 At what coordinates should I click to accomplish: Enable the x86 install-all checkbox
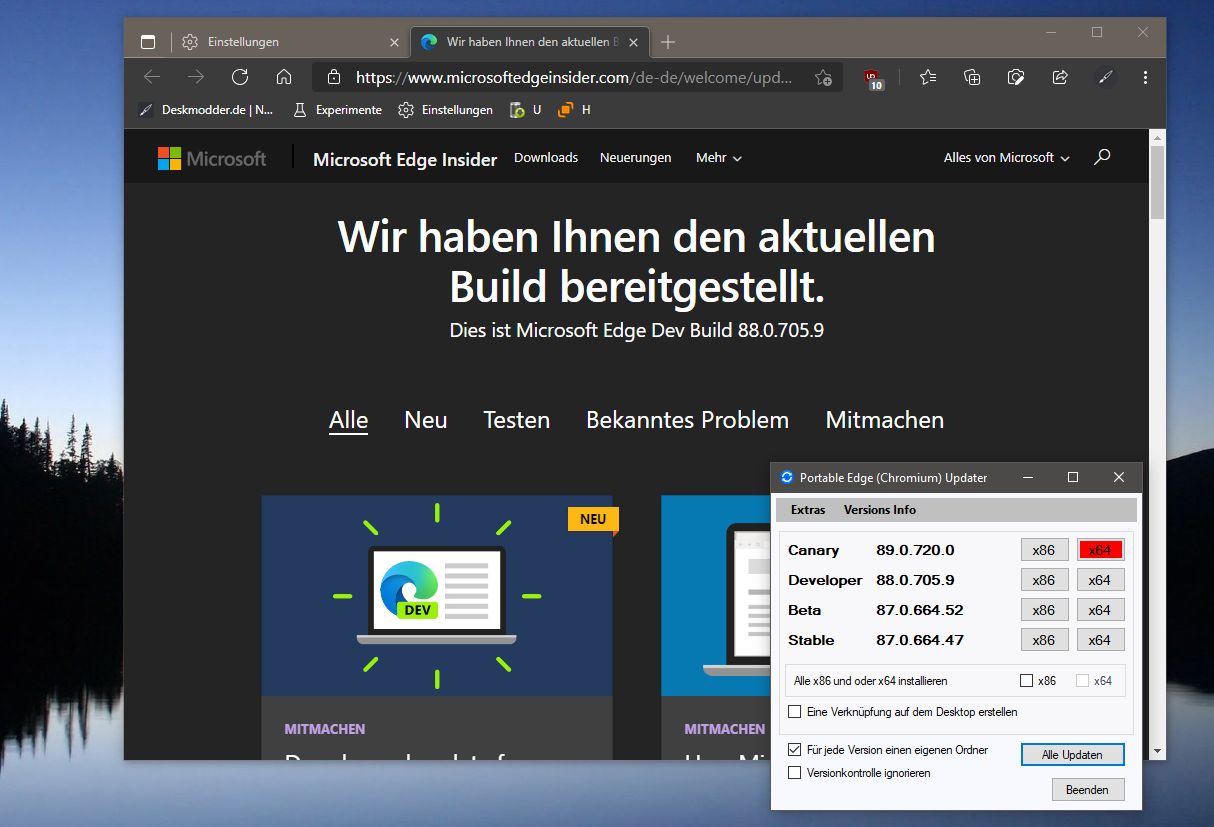(1026, 681)
